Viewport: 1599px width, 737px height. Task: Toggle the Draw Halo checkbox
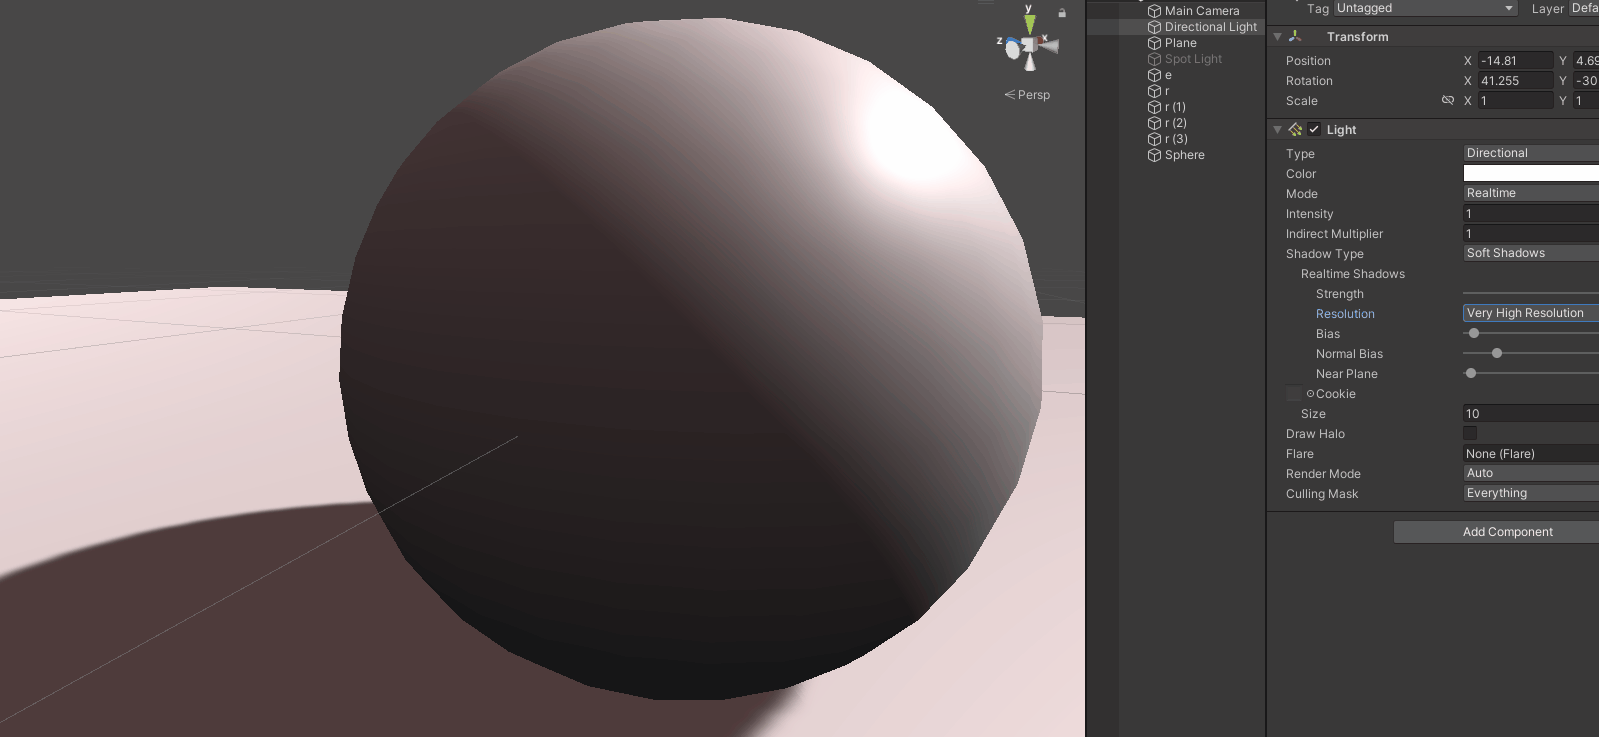point(1470,433)
